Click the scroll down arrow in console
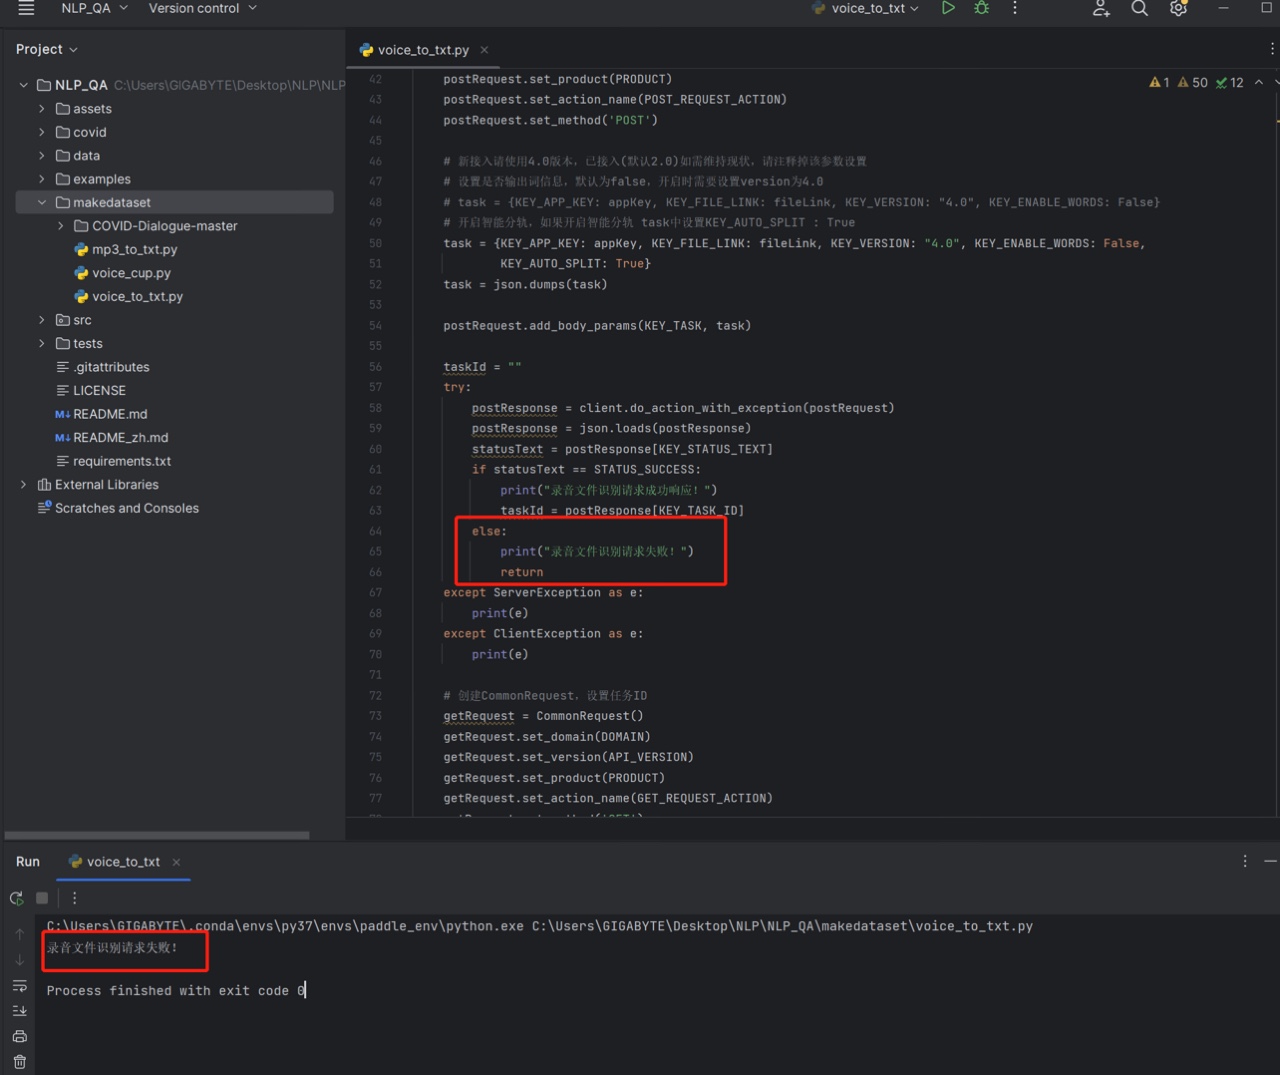 coord(19,960)
